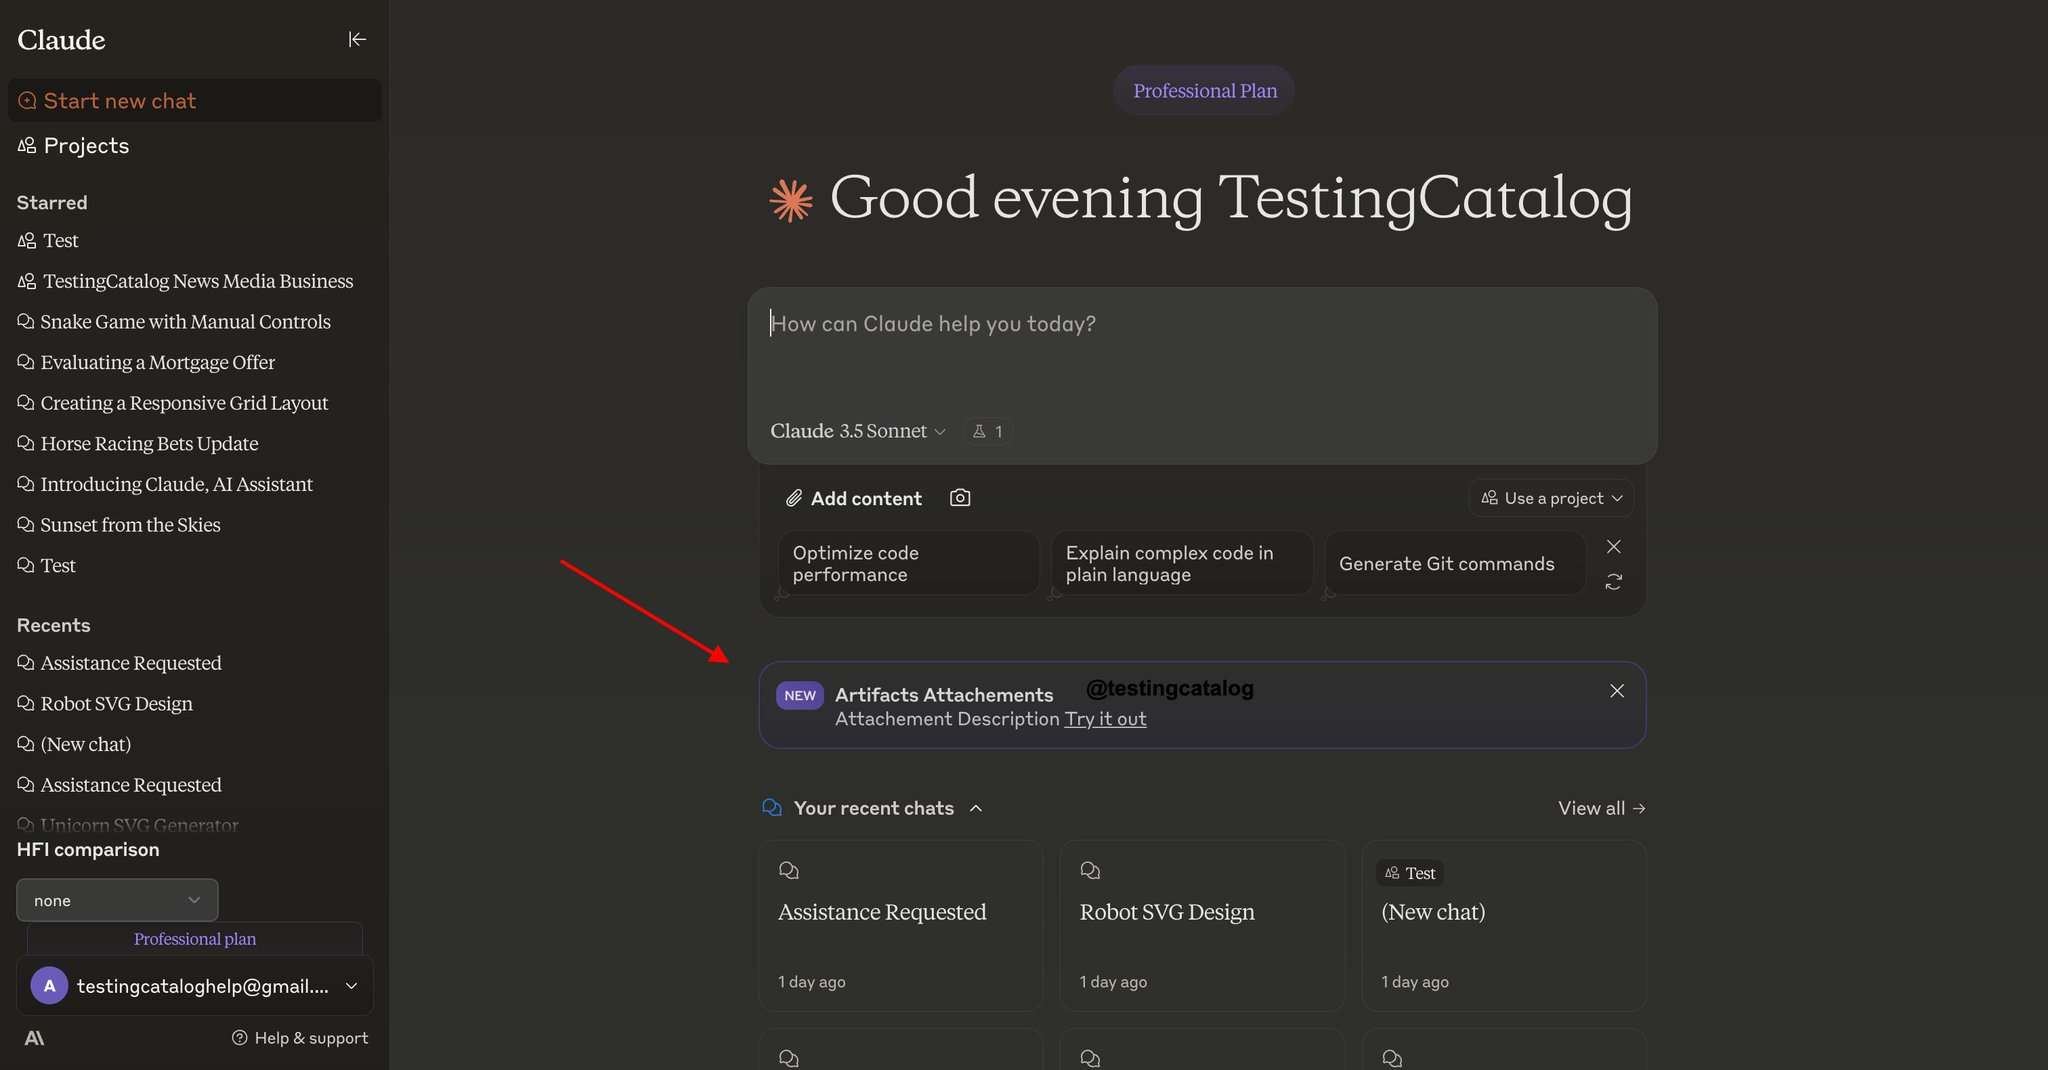2048x1070 pixels.
Task: Open Help & support
Action: coord(300,1038)
